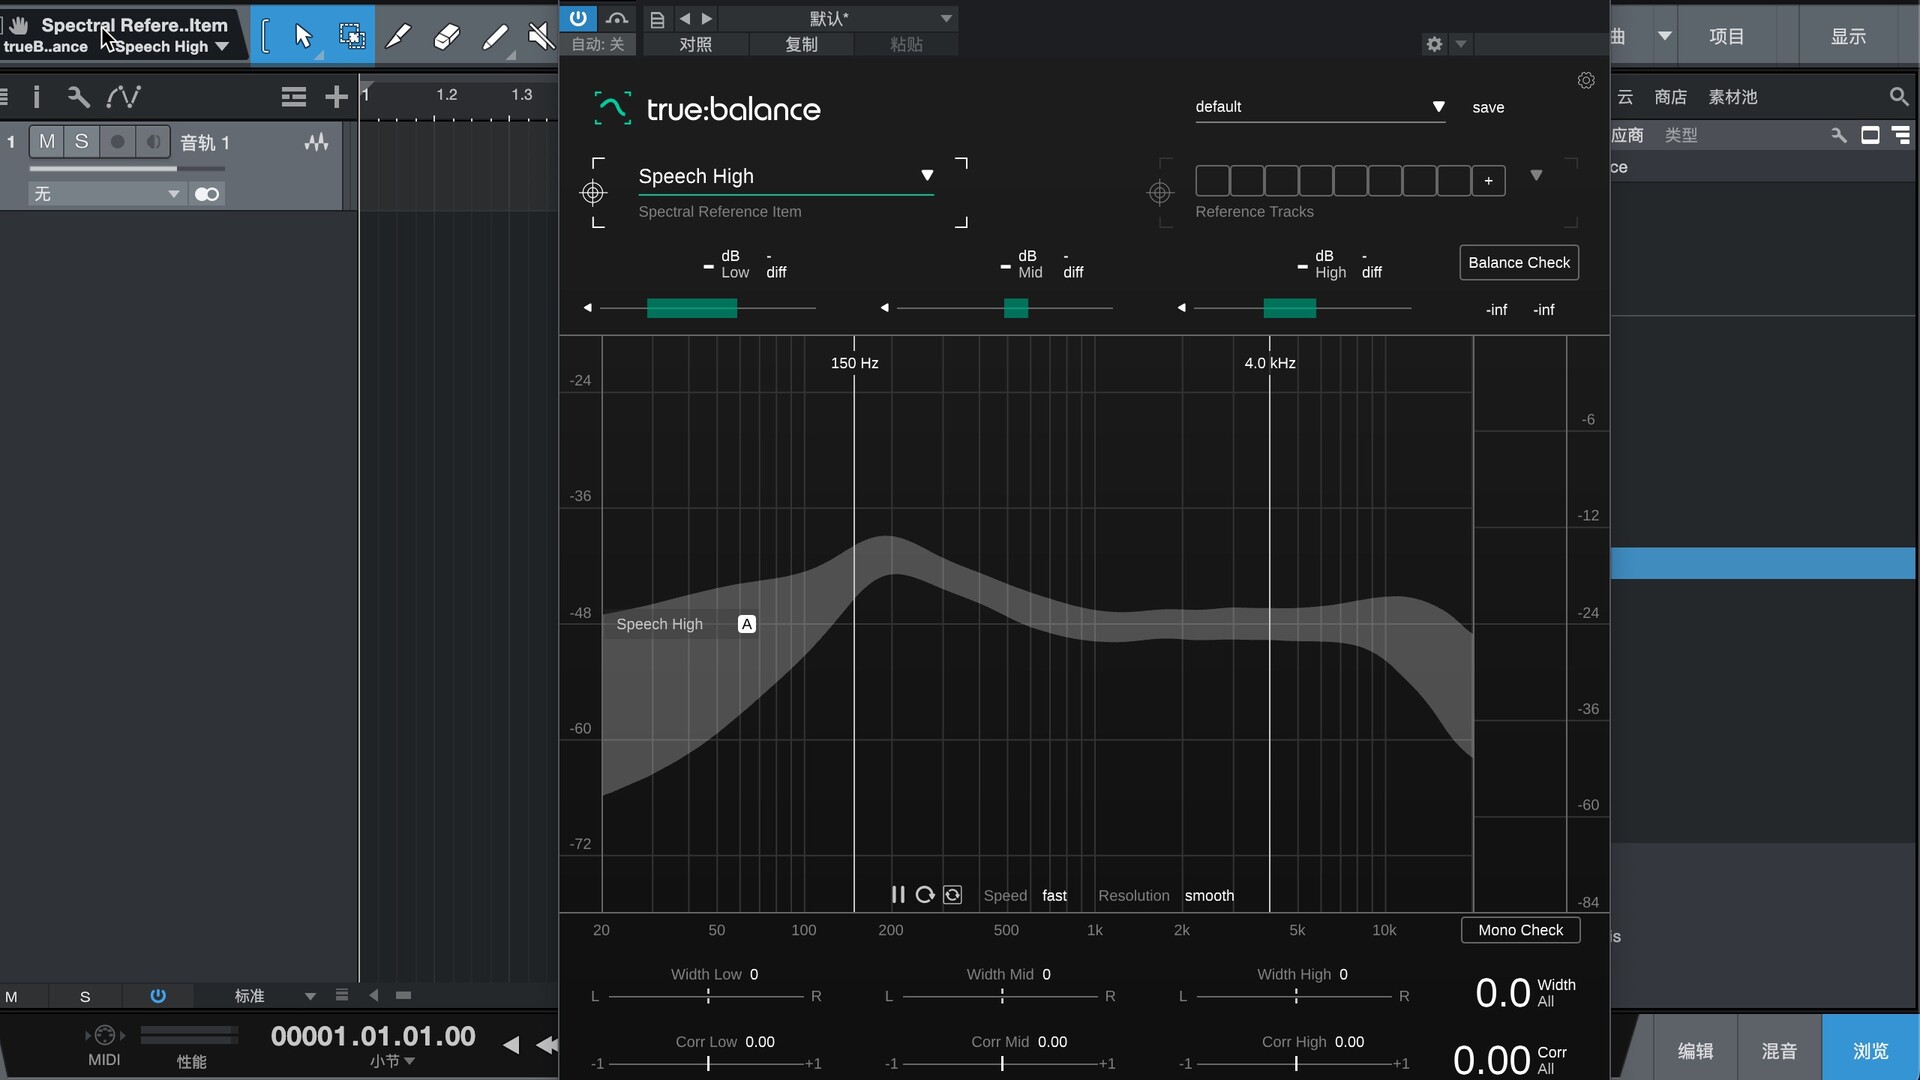This screenshot has width=1920, height=1080.
Task: Add a new track with plus icon
Action: tap(336, 97)
